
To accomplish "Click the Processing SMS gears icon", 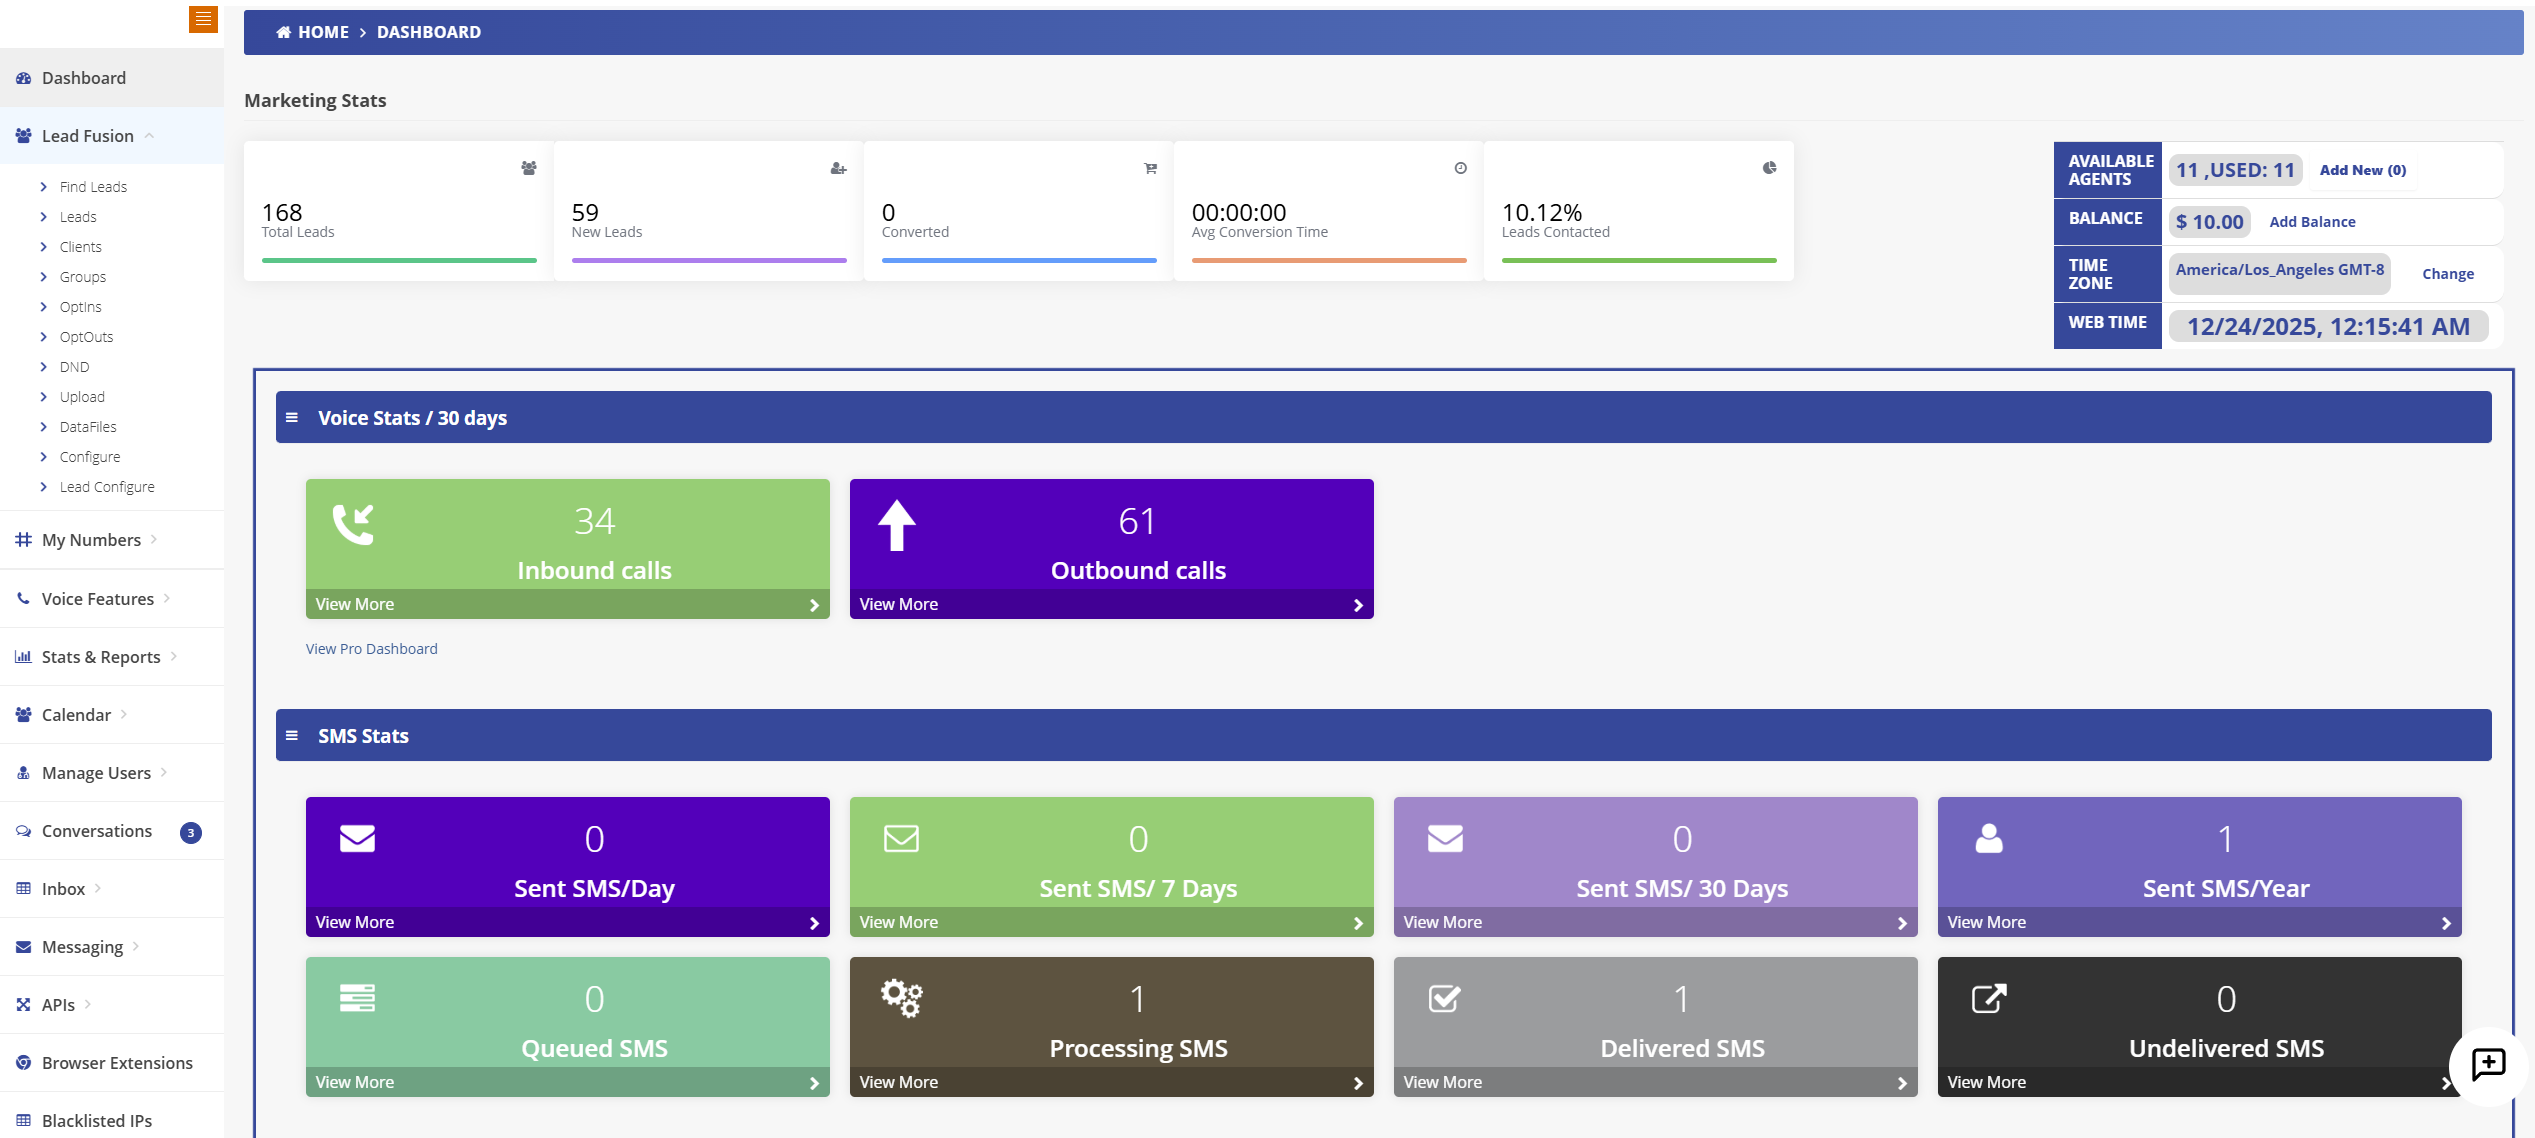I will point(901,997).
